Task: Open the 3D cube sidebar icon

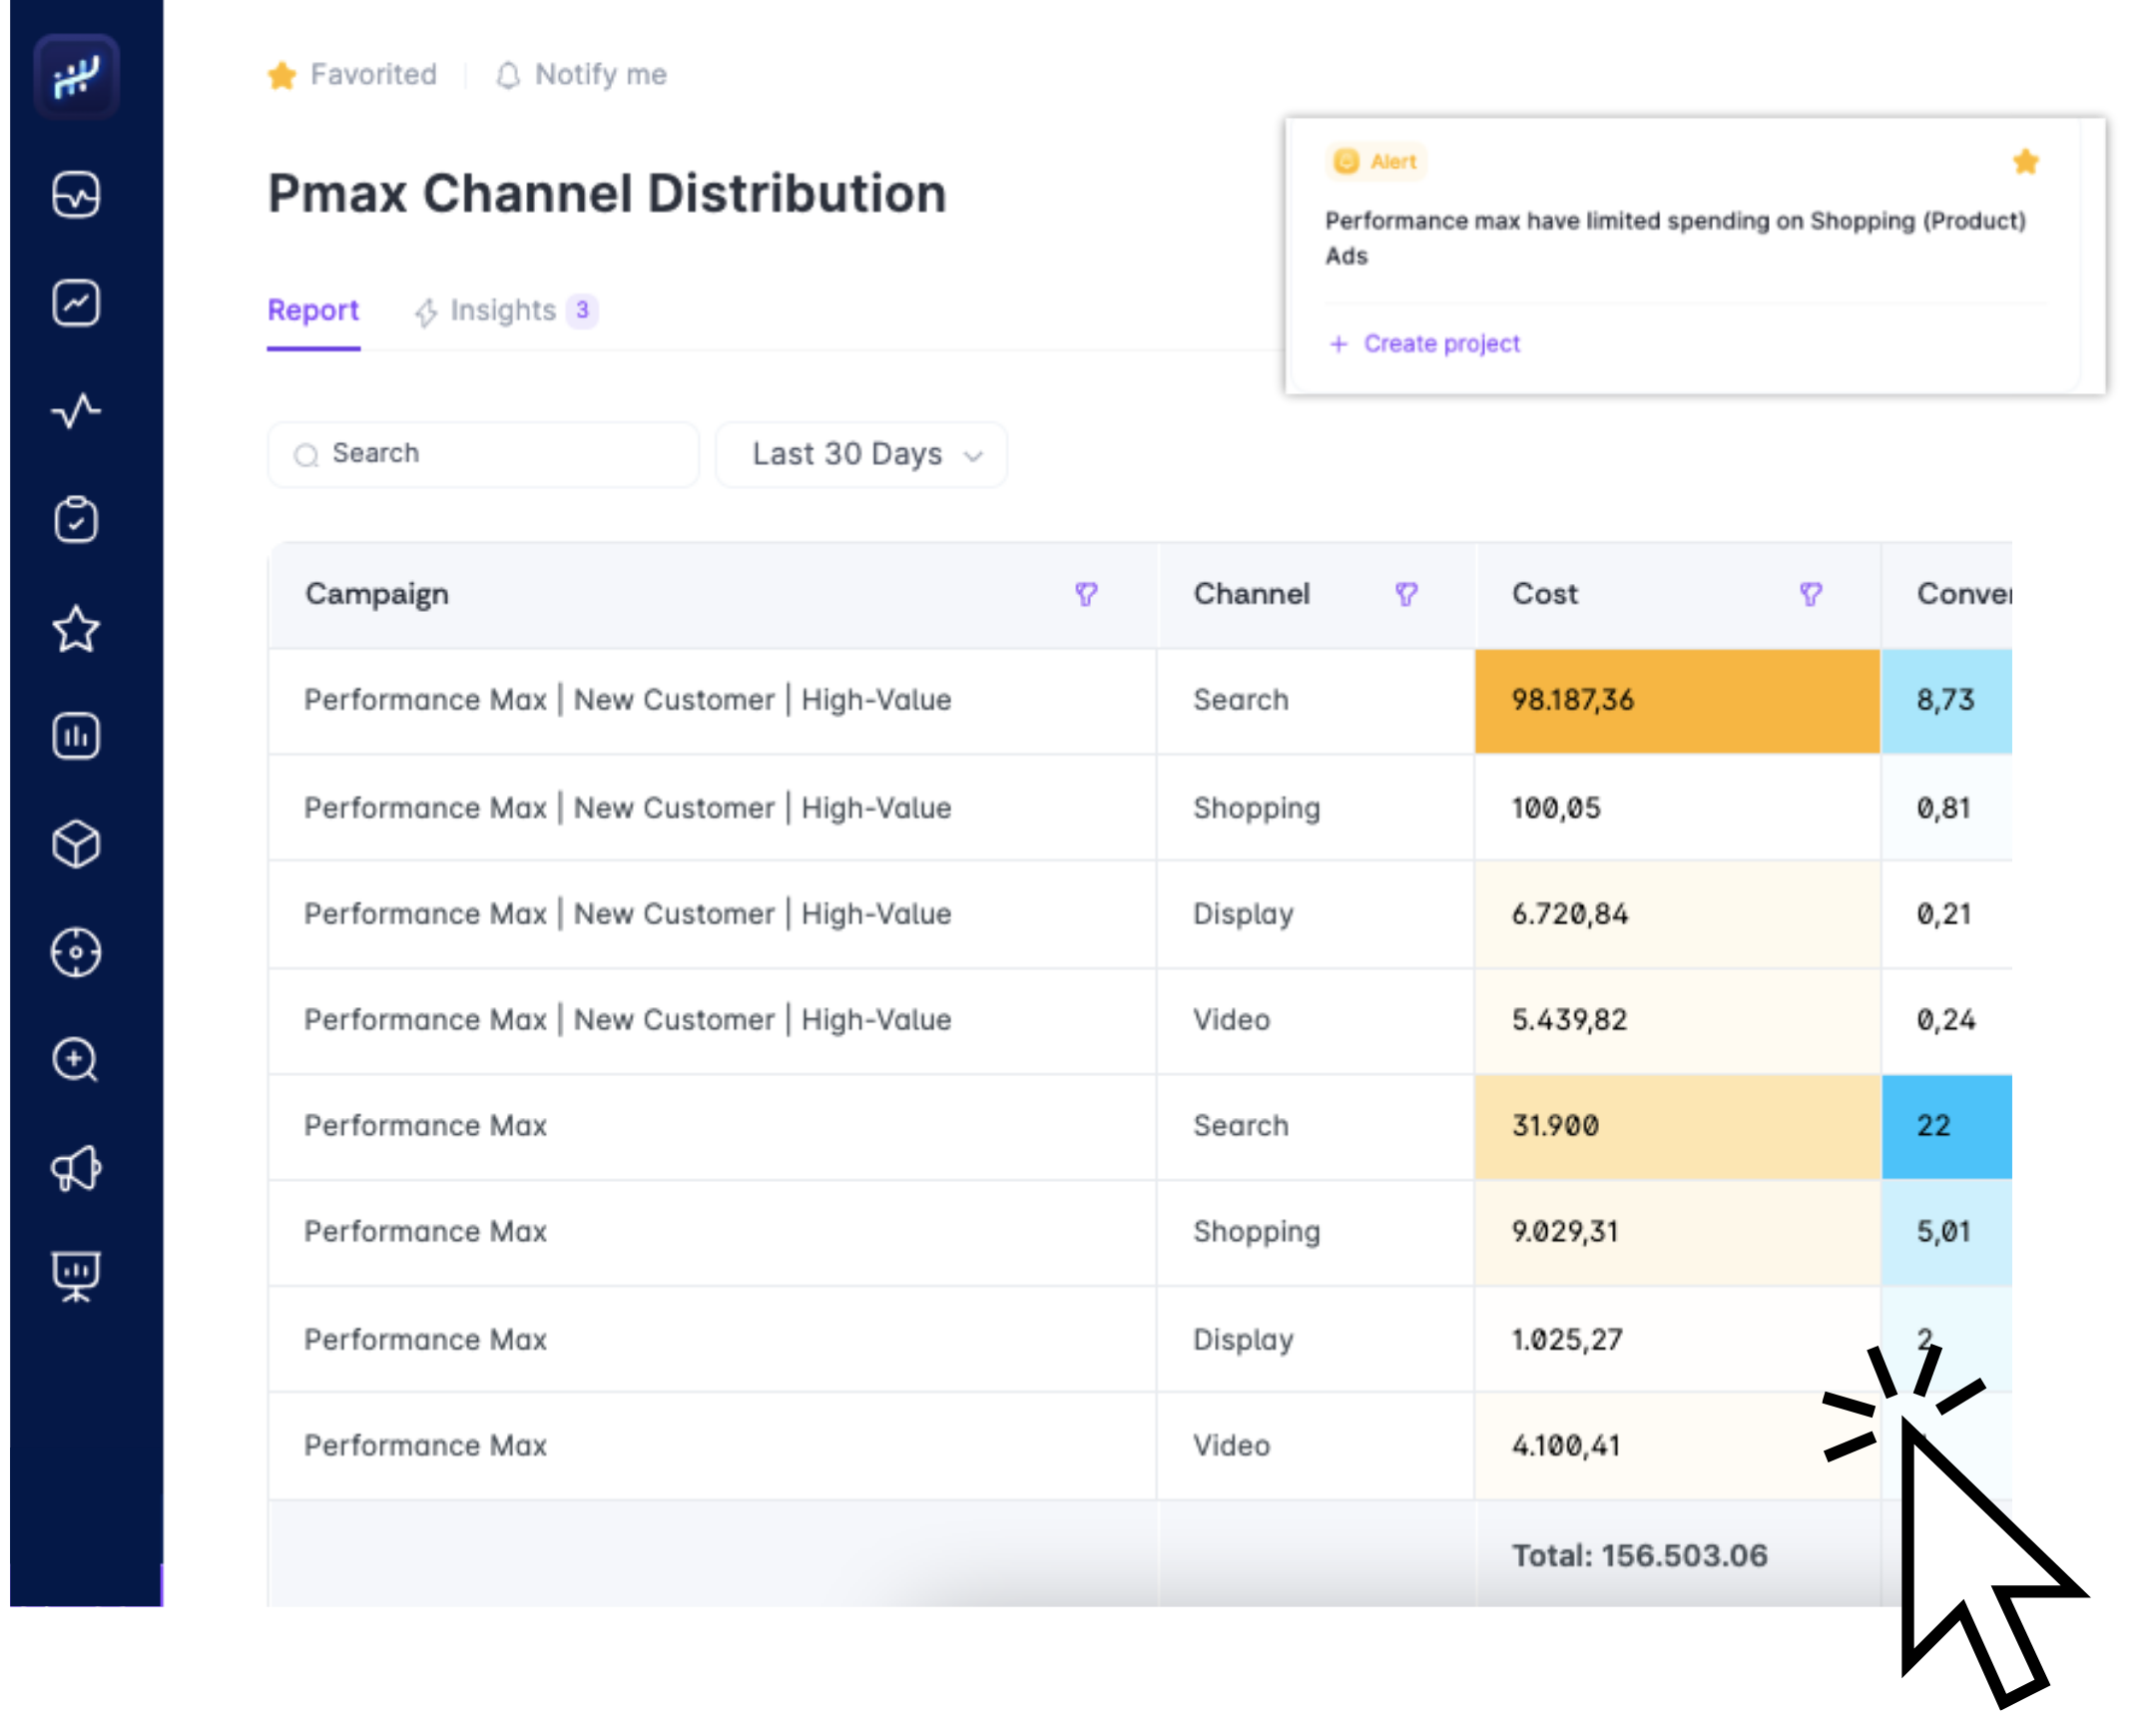Action: (x=76, y=844)
